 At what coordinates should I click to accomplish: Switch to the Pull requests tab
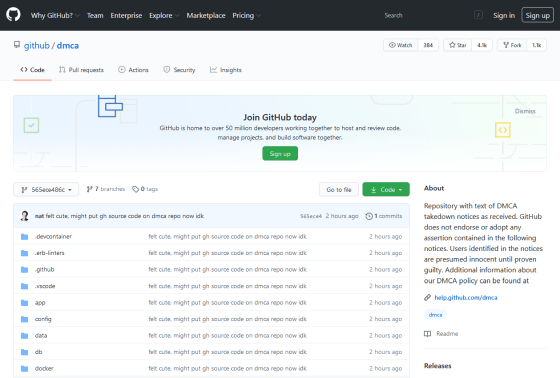pos(81,70)
